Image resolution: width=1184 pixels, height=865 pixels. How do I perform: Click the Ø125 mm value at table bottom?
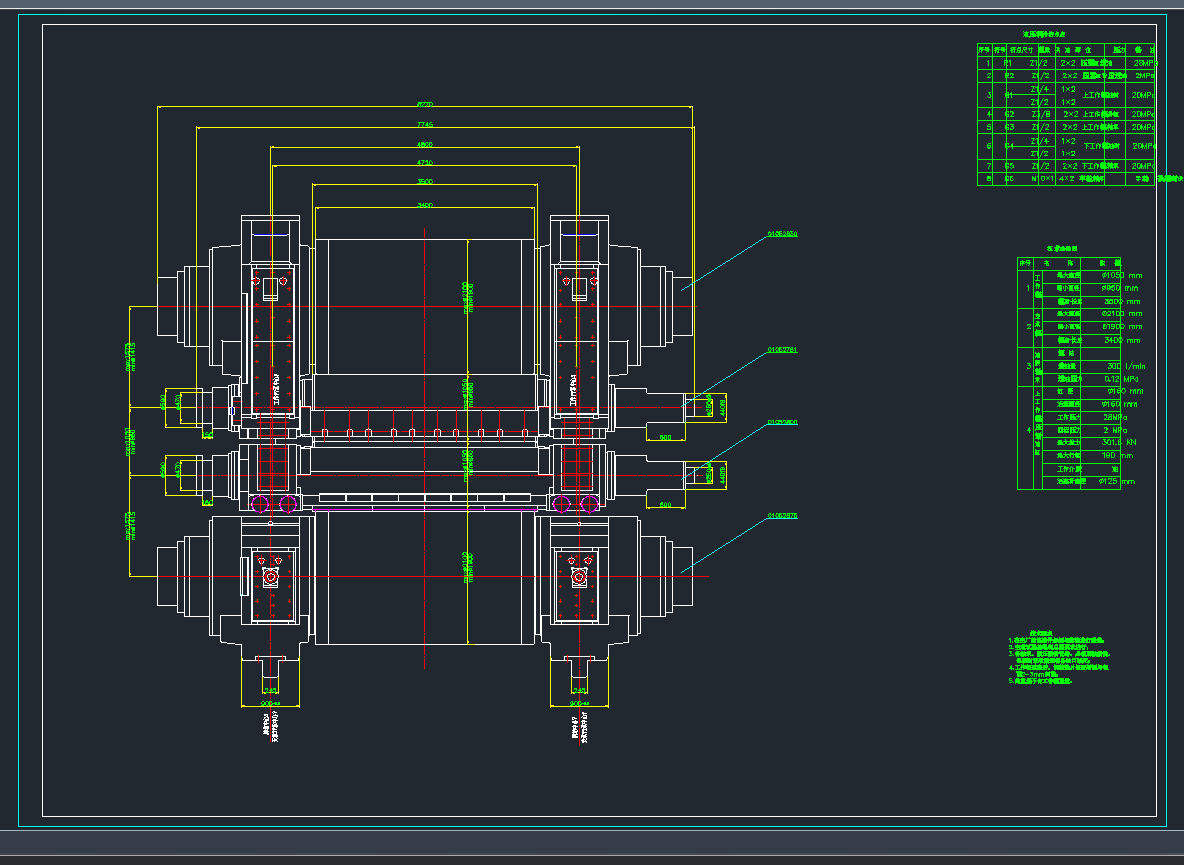1108,481
